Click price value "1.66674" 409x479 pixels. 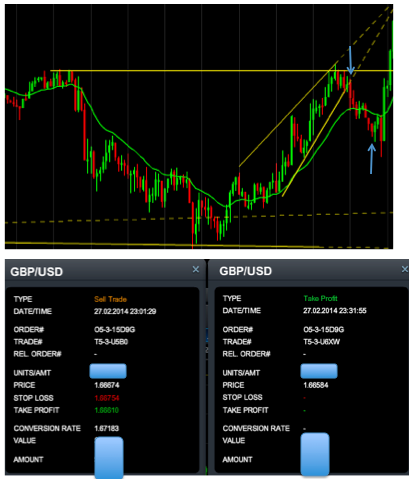(x=107, y=385)
